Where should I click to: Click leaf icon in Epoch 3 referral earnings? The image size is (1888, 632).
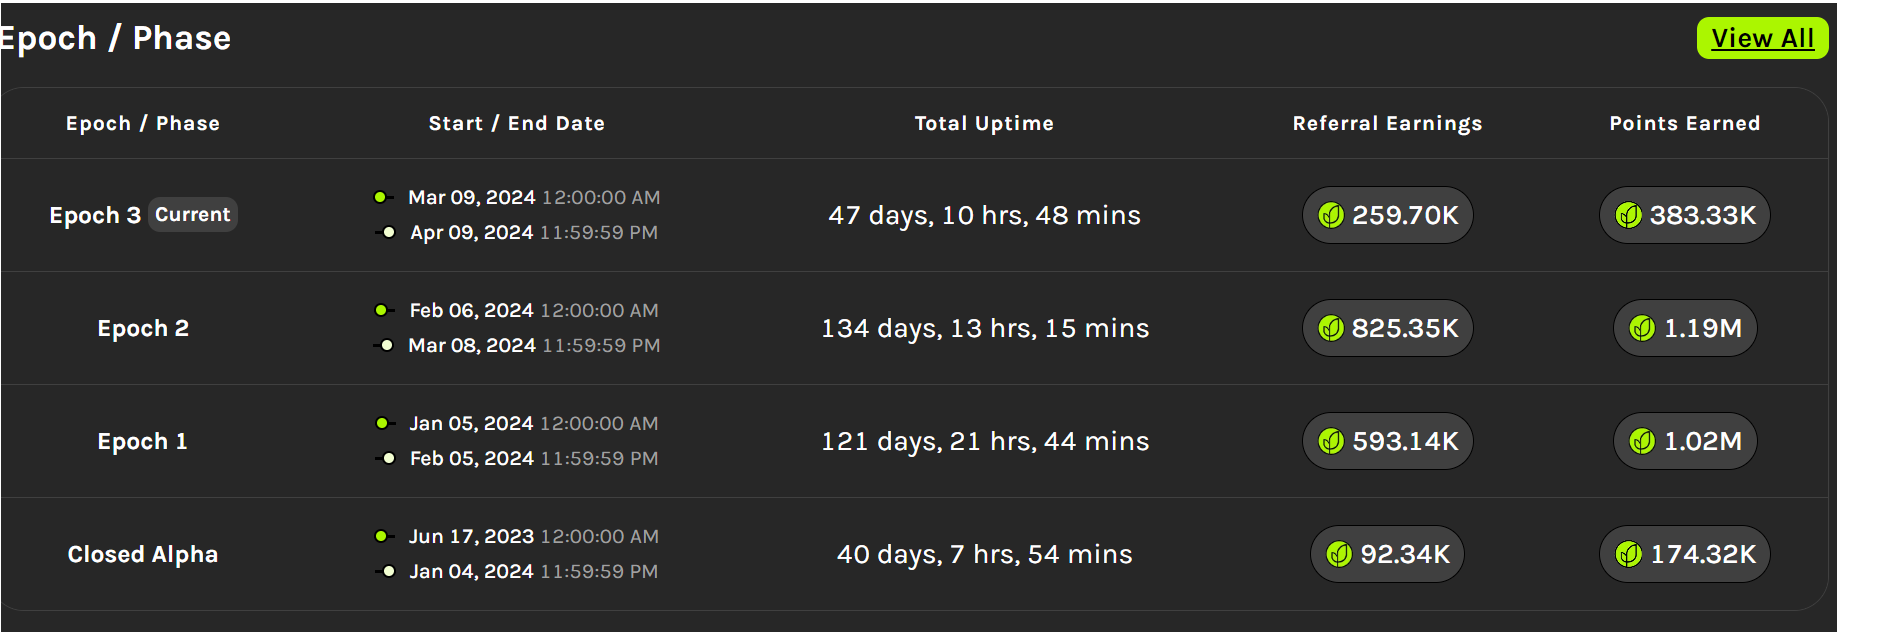click(1331, 215)
